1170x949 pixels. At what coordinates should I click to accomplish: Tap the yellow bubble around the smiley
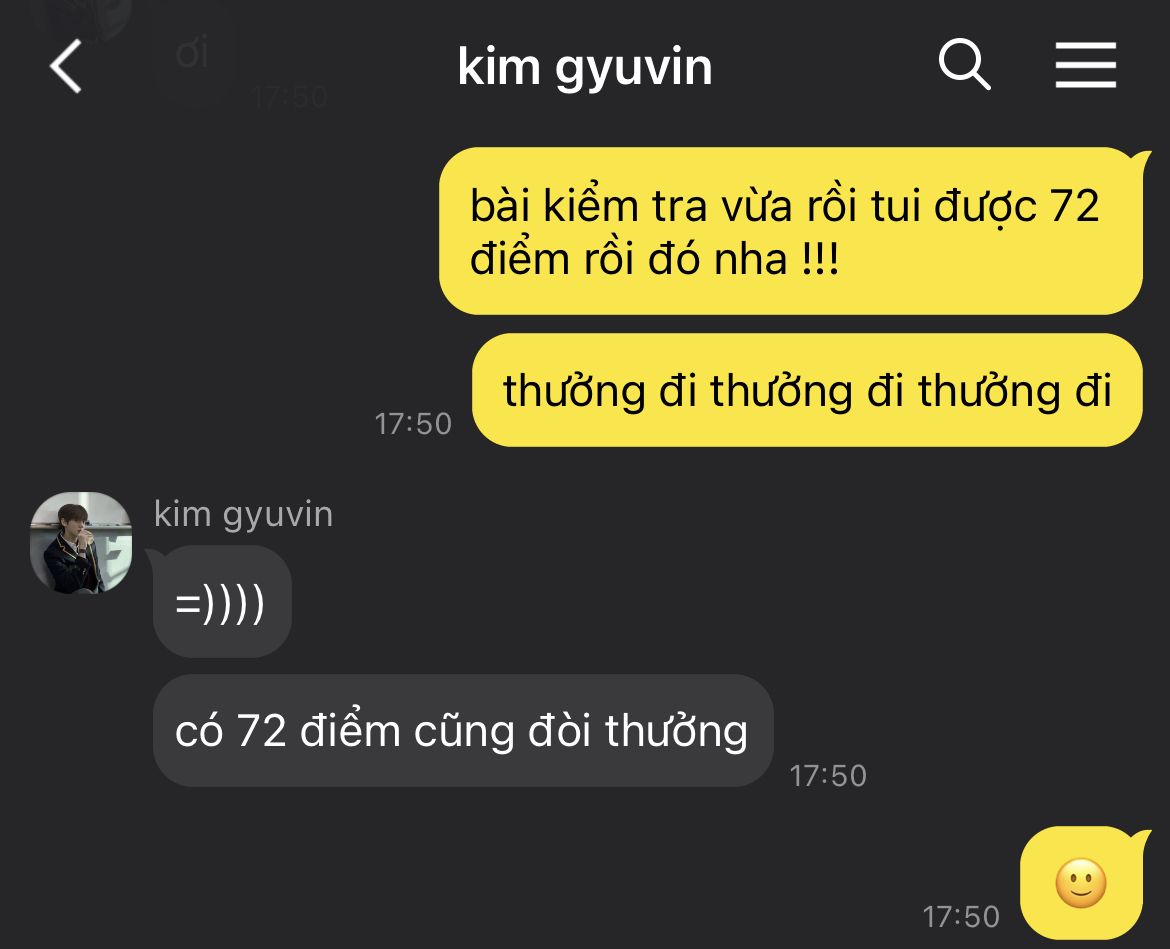1081,883
